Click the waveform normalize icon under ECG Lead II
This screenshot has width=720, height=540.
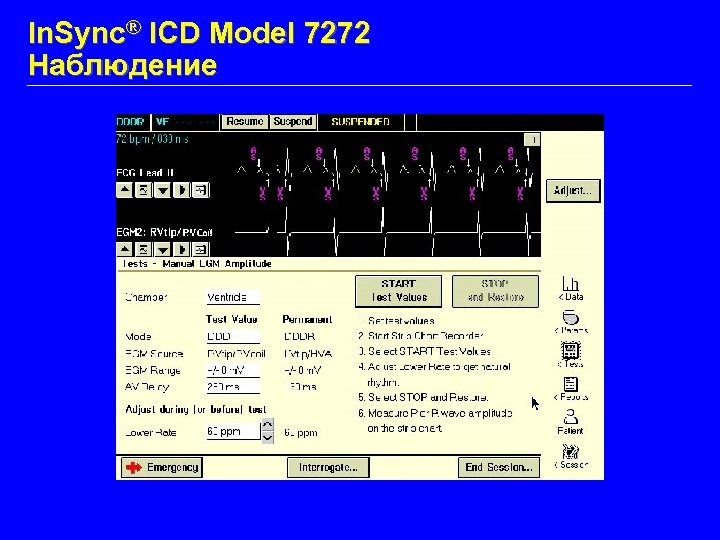pyautogui.click(x=143, y=190)
